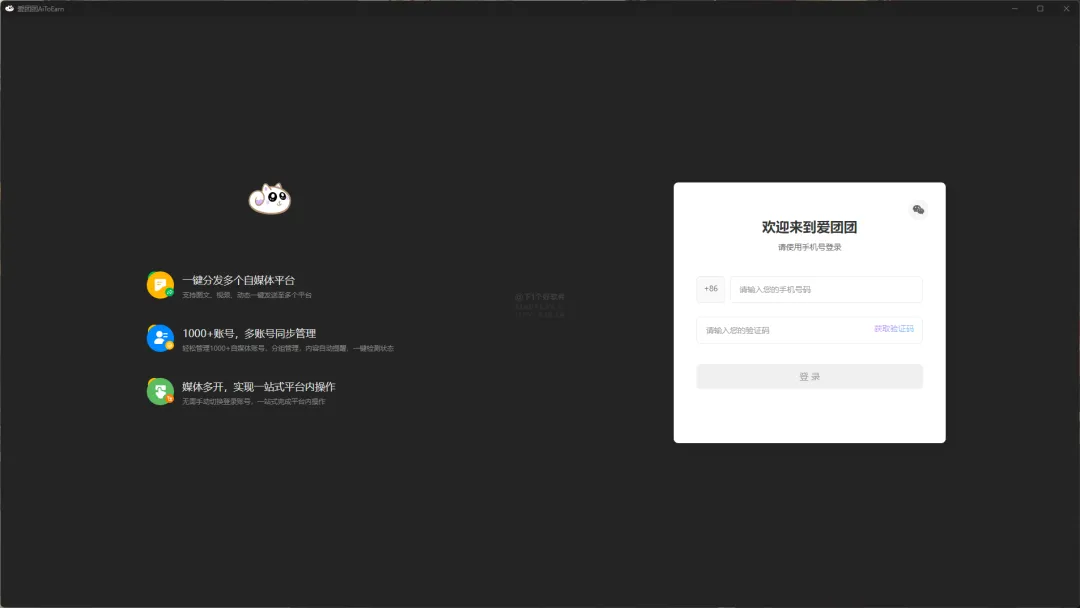Click the 请使用手机号登录 subtitle text
This screenshot has height=608, width=1080.
coord(809,248)
